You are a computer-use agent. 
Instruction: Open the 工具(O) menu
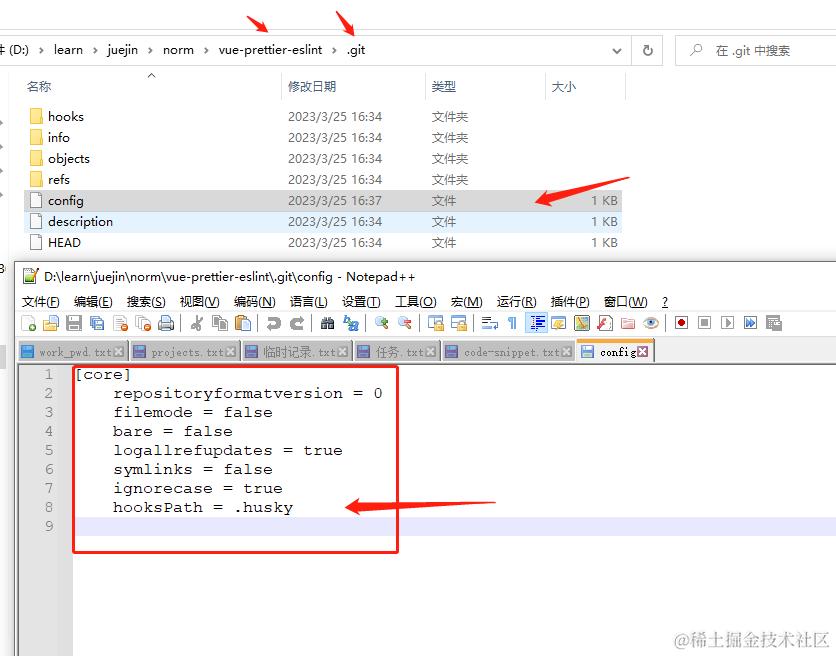[415, 302]
